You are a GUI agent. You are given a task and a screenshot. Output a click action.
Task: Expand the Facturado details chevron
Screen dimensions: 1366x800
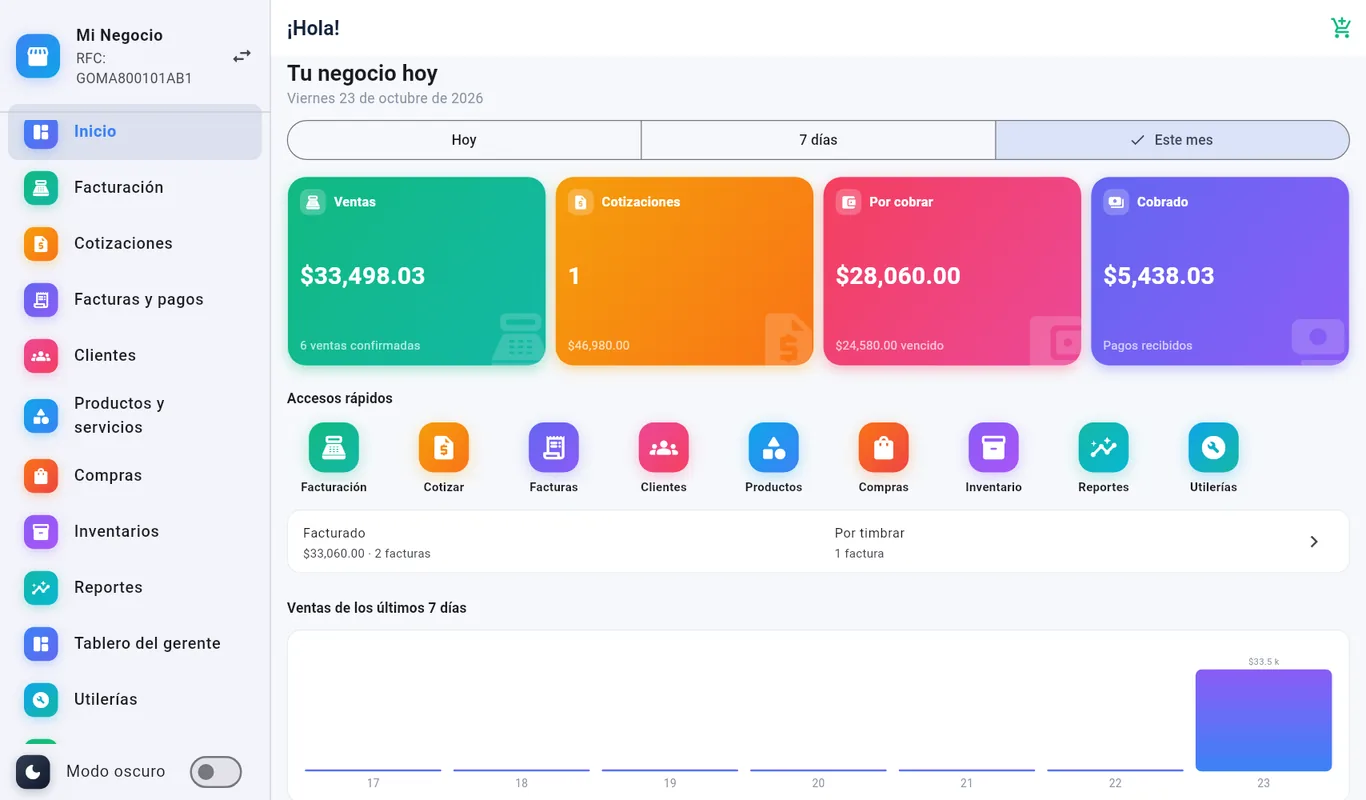1314,542
